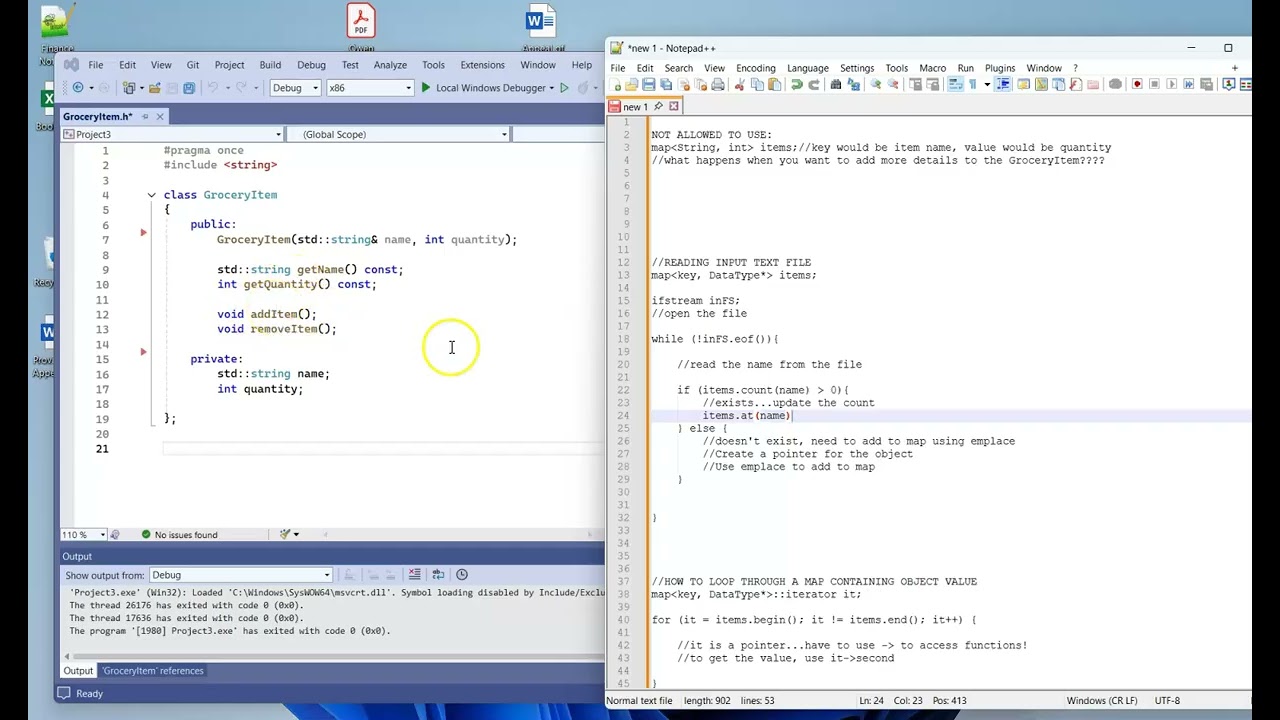Toggle word wrap in the Output panel
Image resolution: width=1280 pixels, height=720 pixels.
coord(438,575)
